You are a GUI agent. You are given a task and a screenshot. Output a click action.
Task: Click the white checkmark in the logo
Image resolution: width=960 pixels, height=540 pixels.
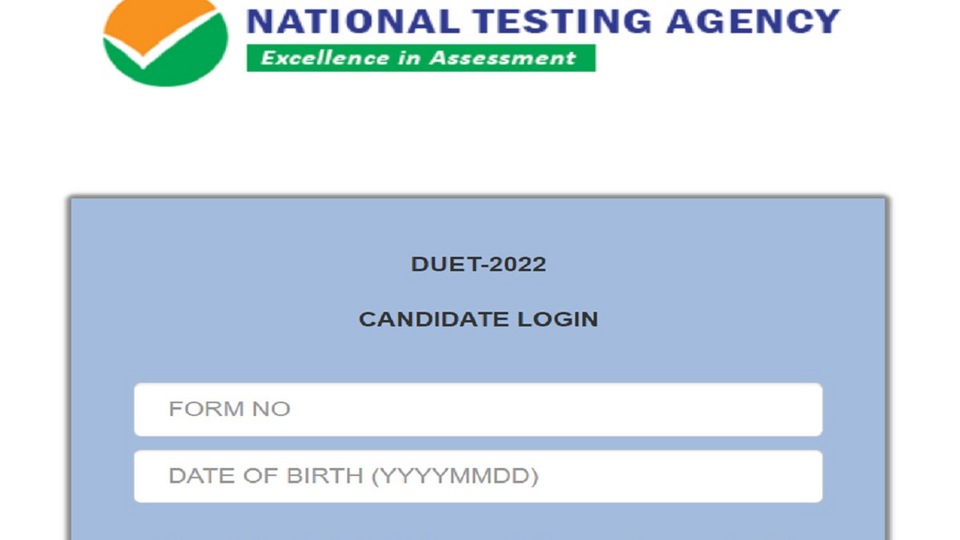[x=164, y=44]
